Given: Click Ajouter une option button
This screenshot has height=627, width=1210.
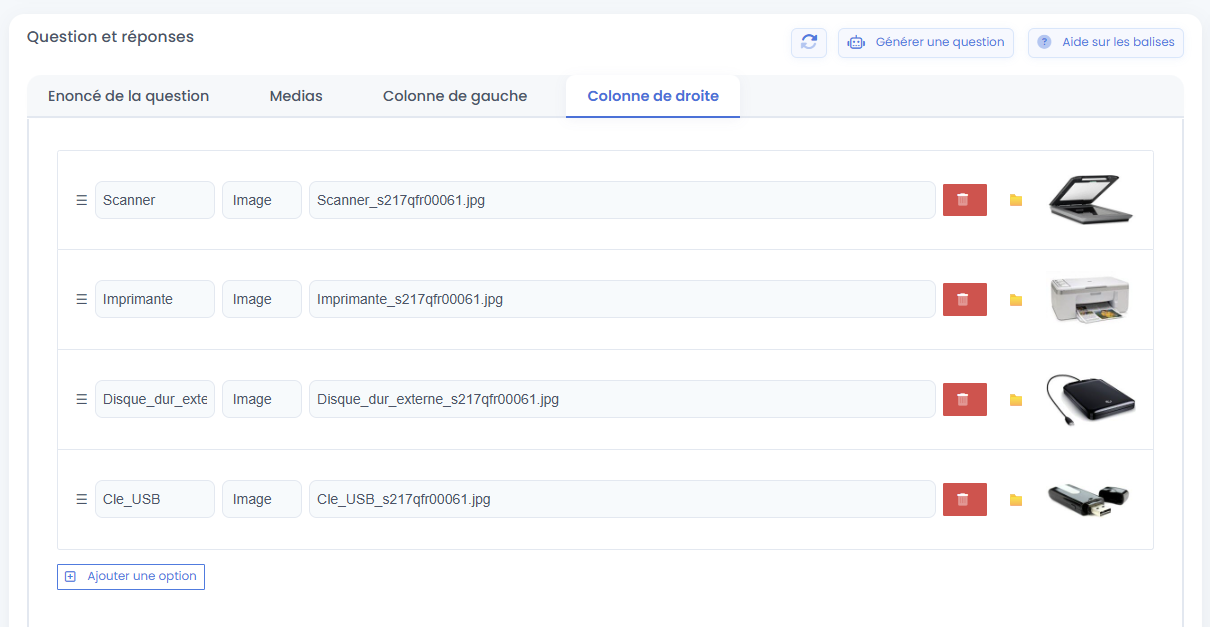Looking at the screenshot, I should coord(131,577).
